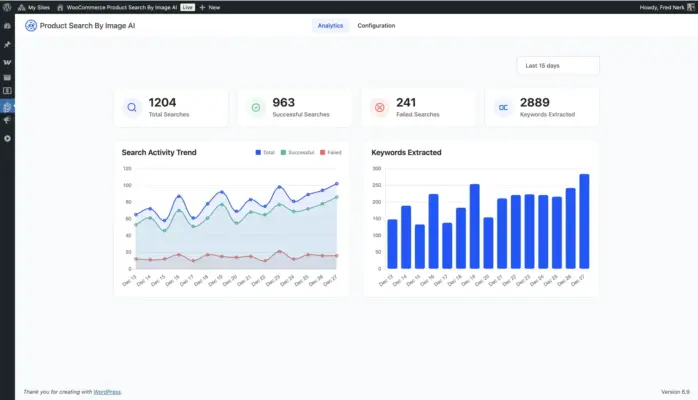The image size is (698, 400).
Task: Click the Dec 27 bar in Keywords Extracted
Action: tap(584, 221)
